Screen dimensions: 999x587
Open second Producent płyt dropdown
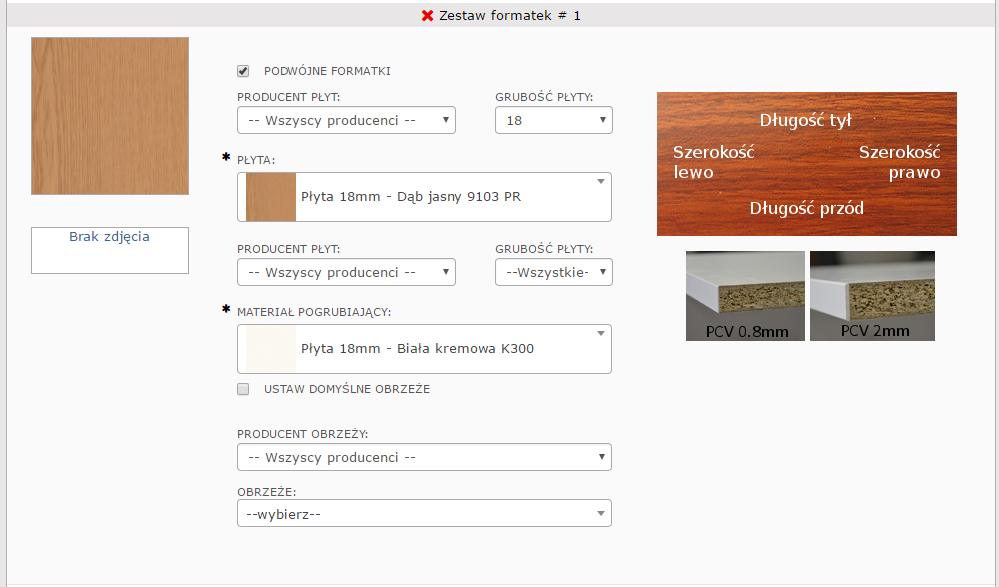[346, 273]
